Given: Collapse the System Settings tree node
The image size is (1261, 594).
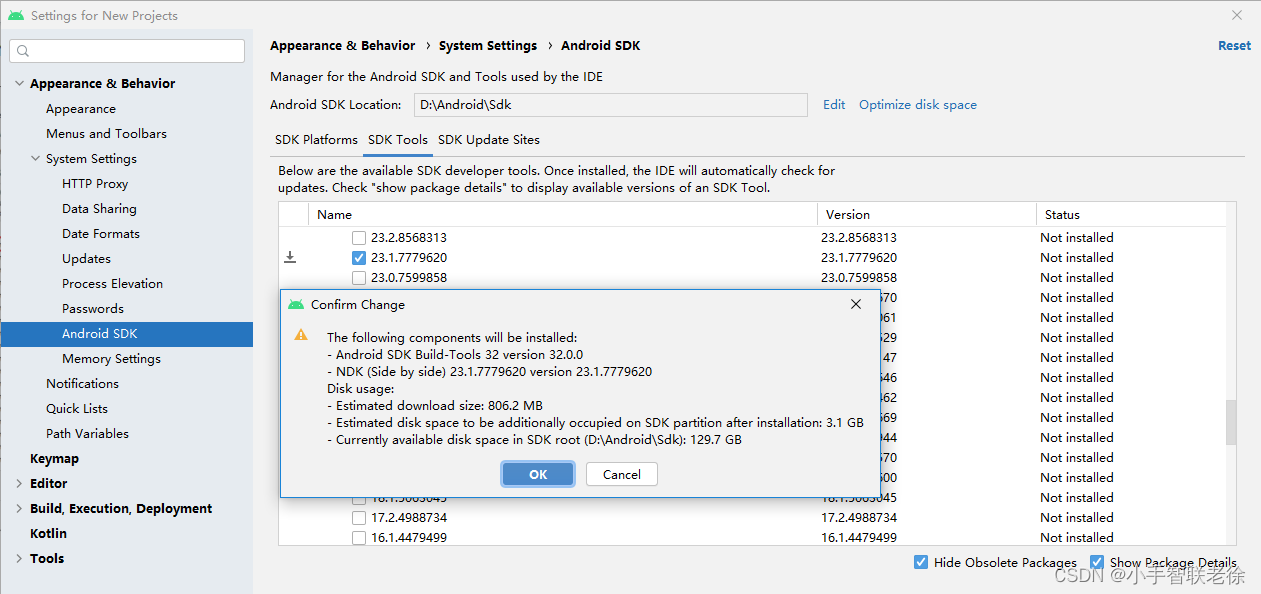Looking at the screenshot, I should point(35,159).
